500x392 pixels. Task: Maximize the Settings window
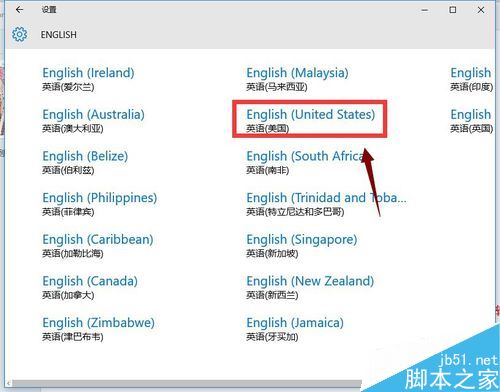click(x=453, y=10)
